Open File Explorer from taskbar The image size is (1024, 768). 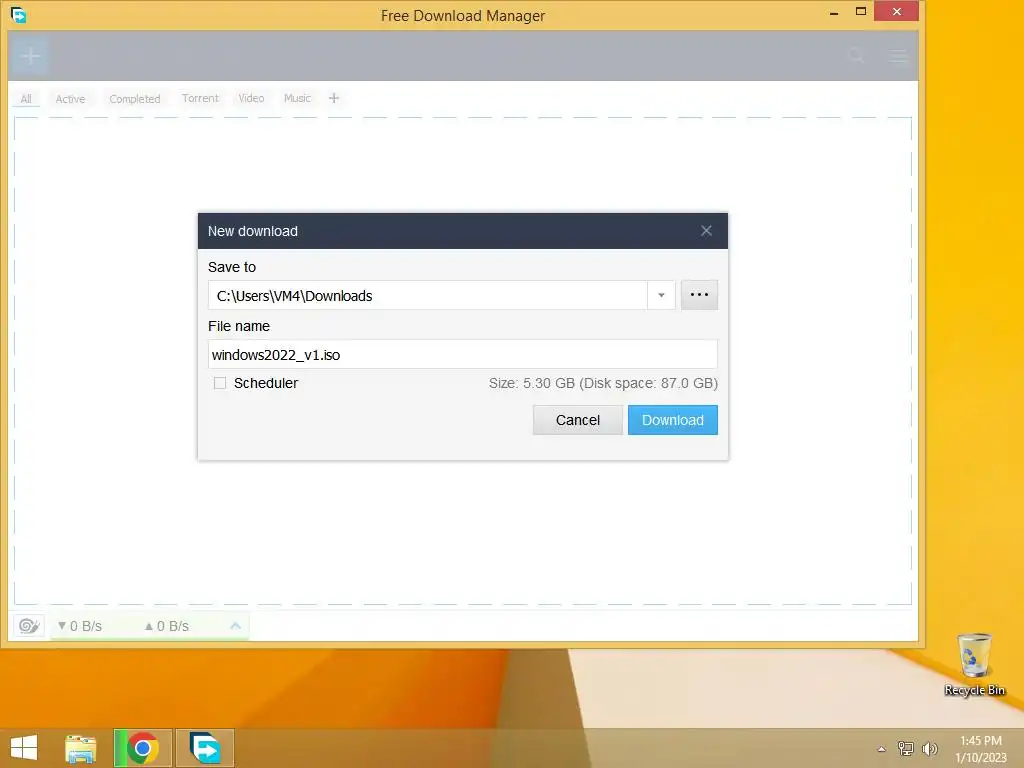click(x=80, y=748)
